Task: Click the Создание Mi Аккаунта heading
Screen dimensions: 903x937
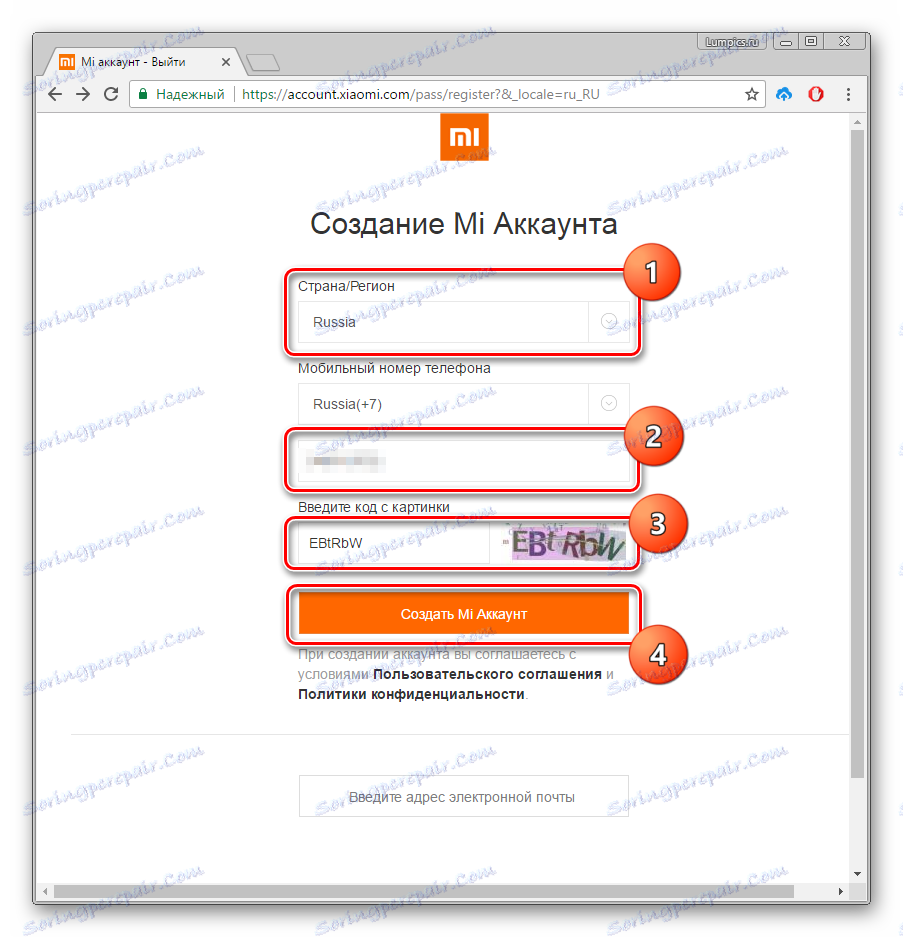Action: 464,224
